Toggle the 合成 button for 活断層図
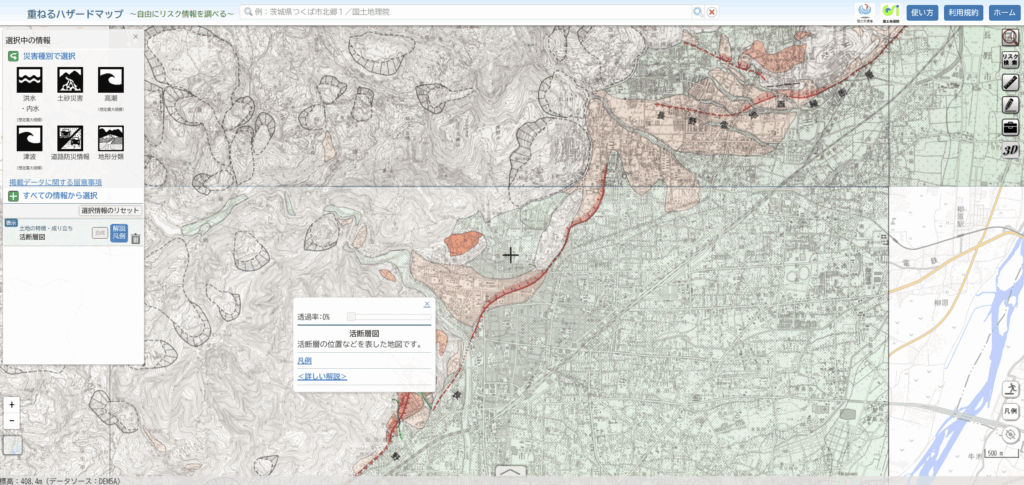This screenshot has width=1024, height=485. [99, 233]
